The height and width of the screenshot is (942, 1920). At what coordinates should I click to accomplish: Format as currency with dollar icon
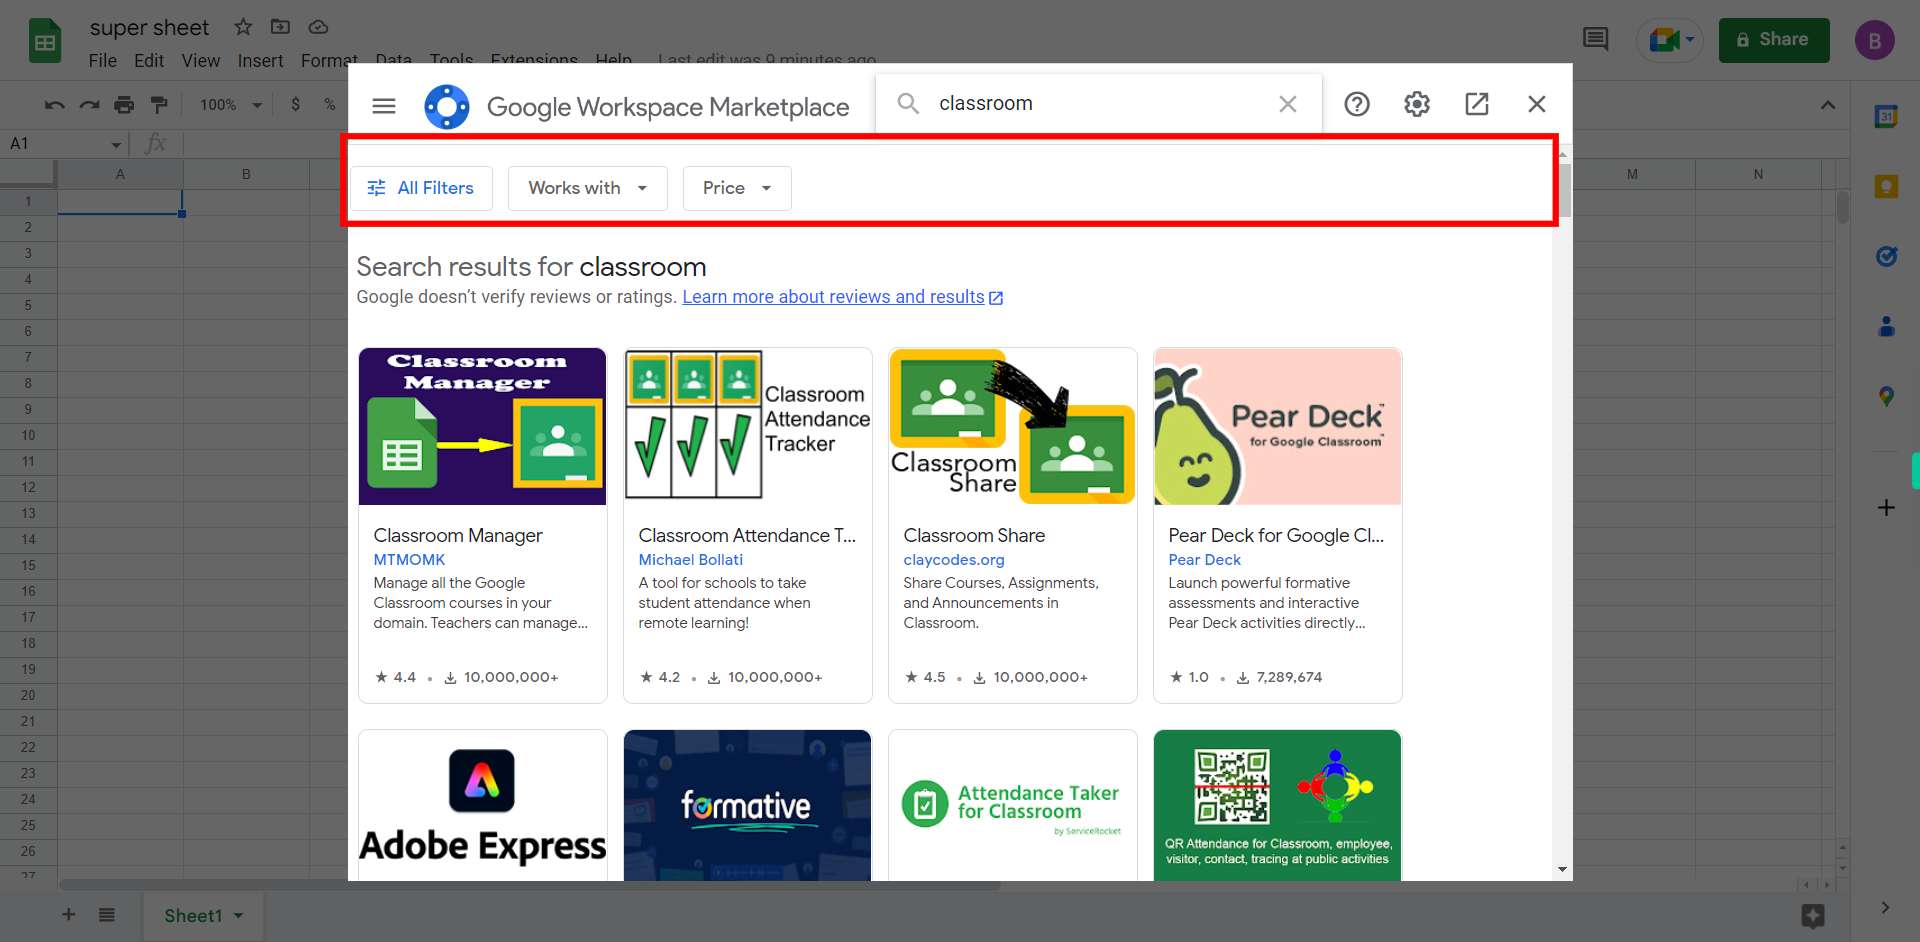[296, 105]
